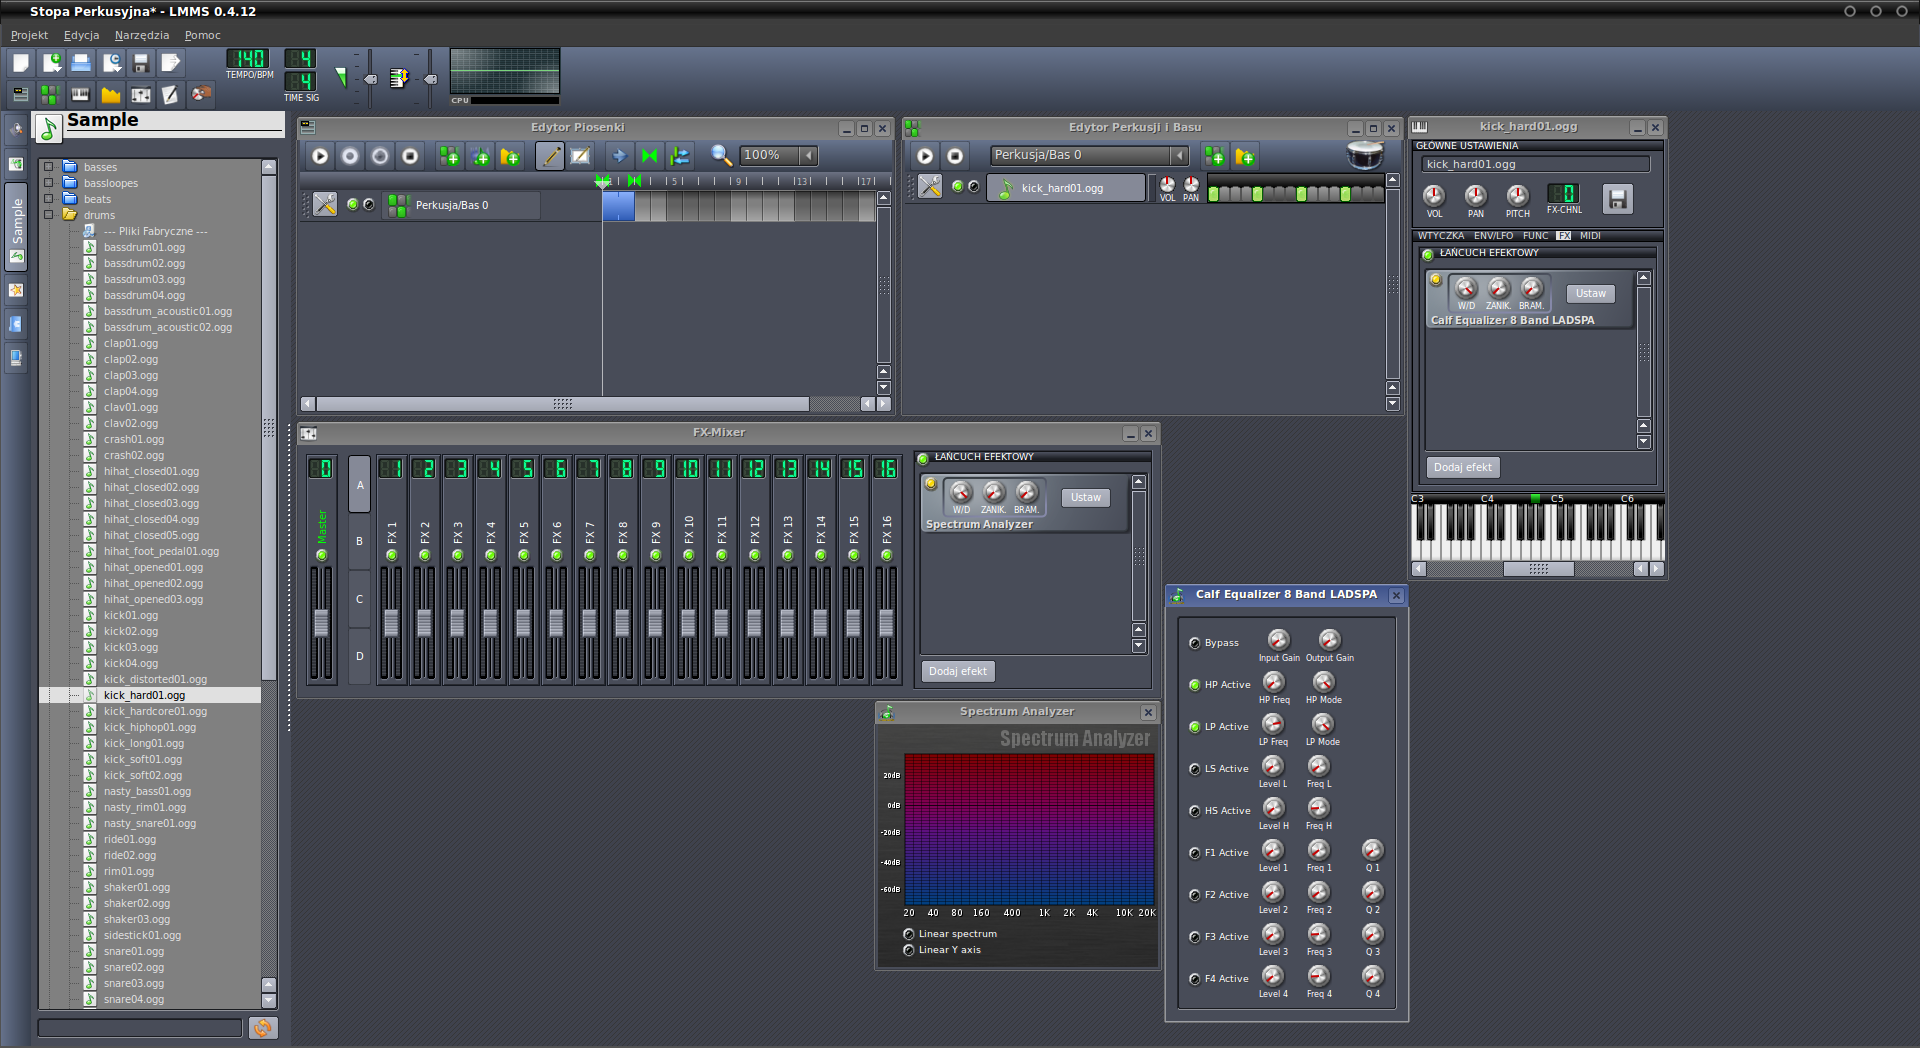
Task: Add beat/bassline track in Edytor Piosenki
Action: [x=449, y=156]
